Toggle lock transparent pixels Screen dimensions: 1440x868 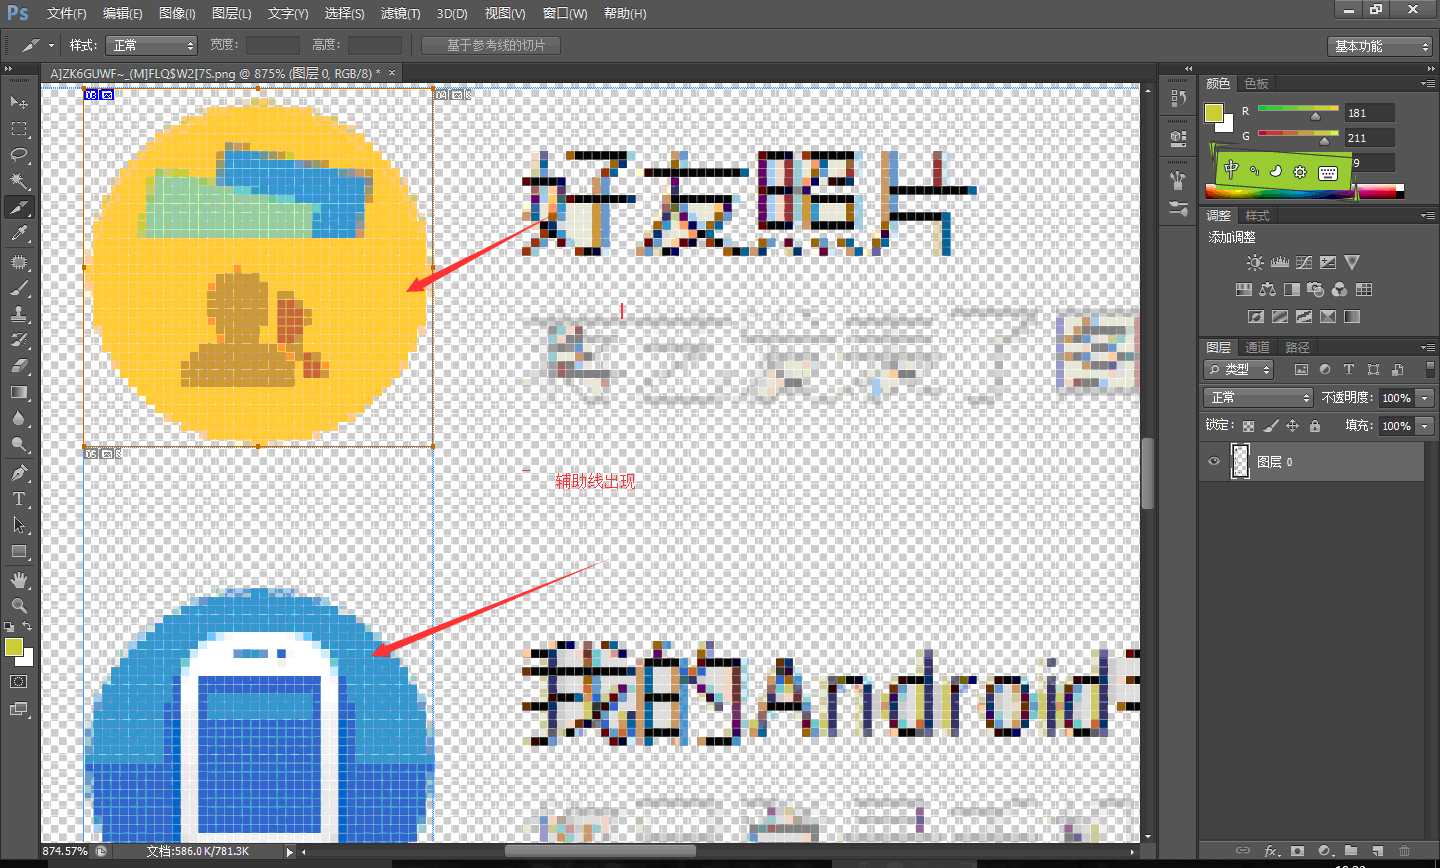click(1249, 426)
